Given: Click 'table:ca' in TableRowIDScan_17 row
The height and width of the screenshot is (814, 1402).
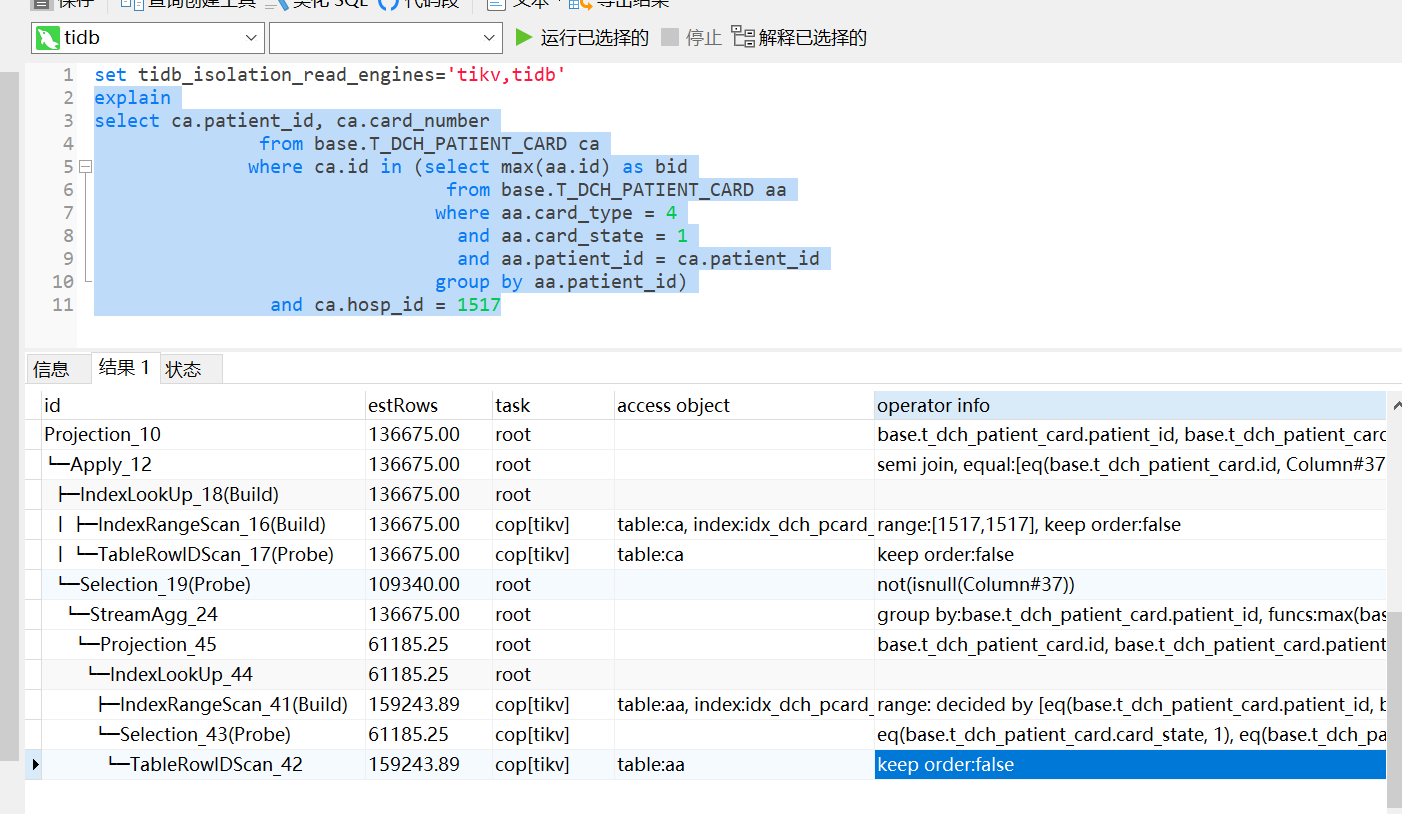Looking at the screenshot, I should pos(744,554).
